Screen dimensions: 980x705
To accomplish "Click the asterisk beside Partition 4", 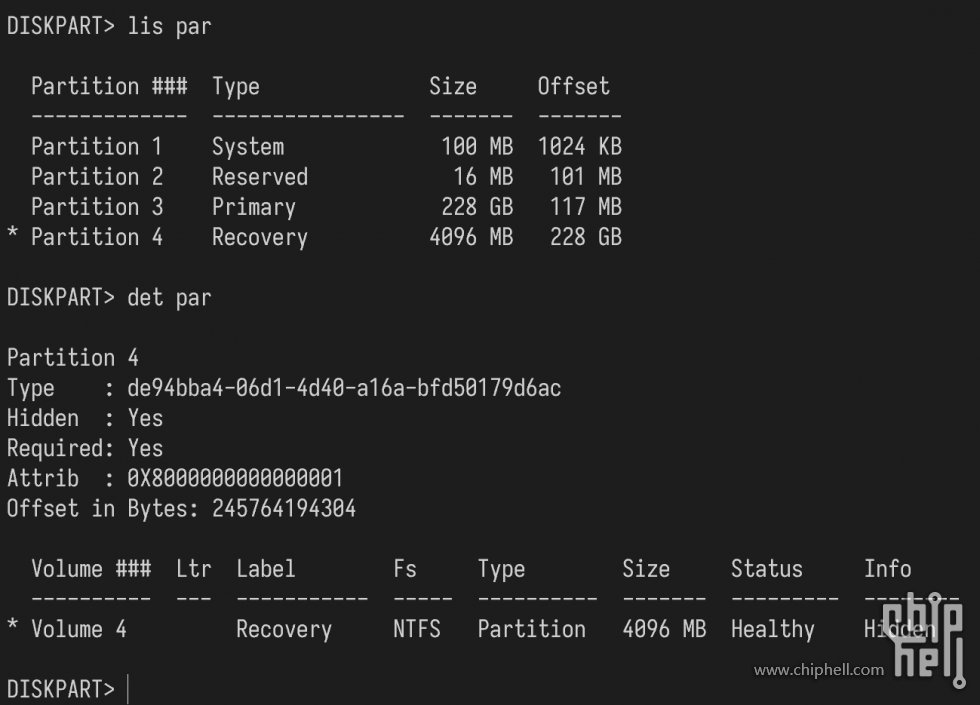I will [12, 235].
